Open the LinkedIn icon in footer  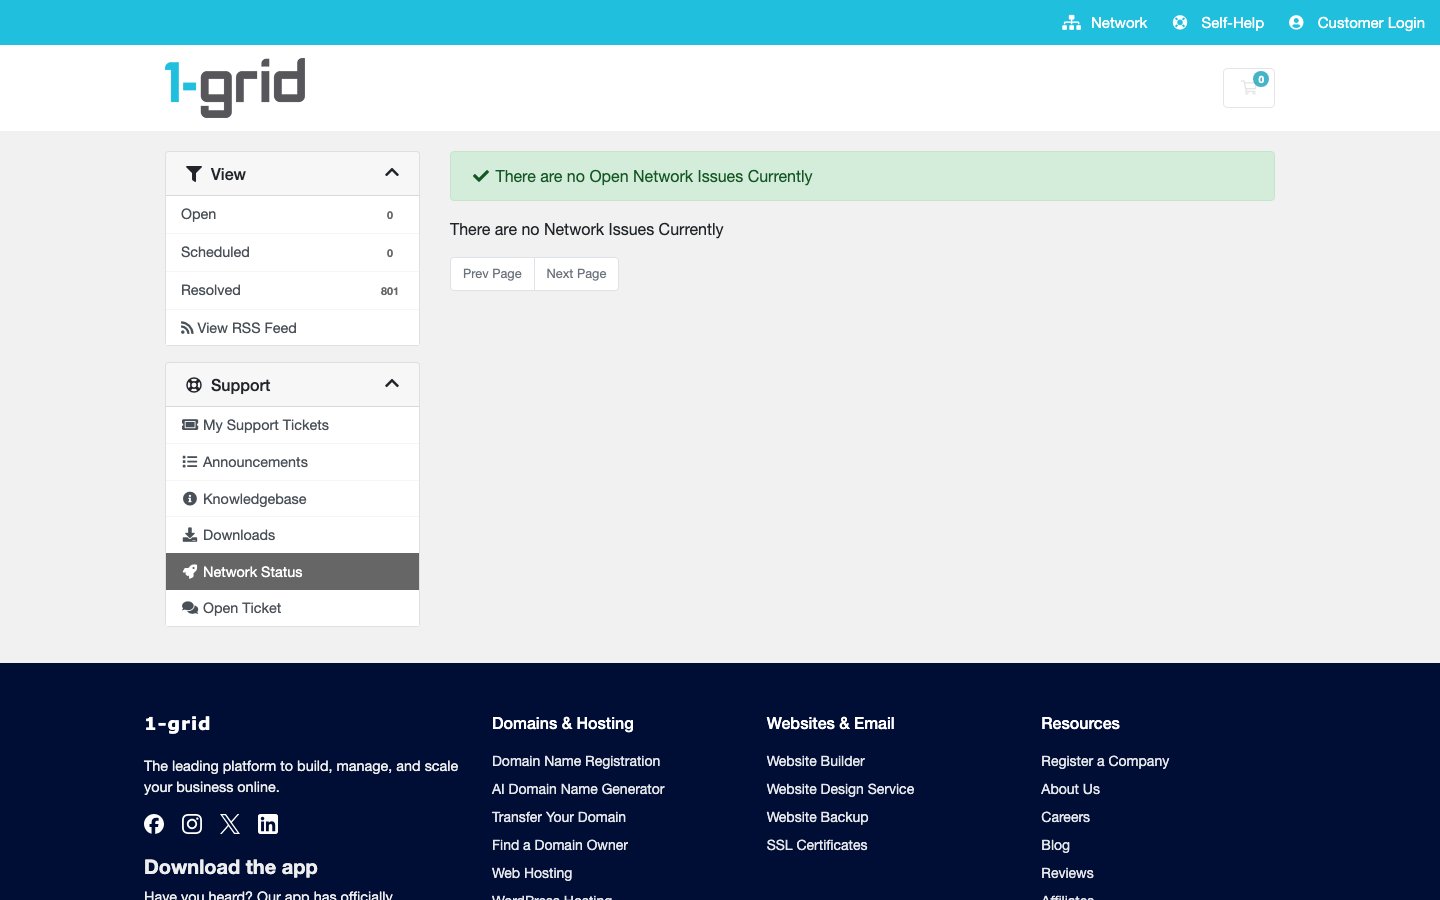tap(268, 824)
